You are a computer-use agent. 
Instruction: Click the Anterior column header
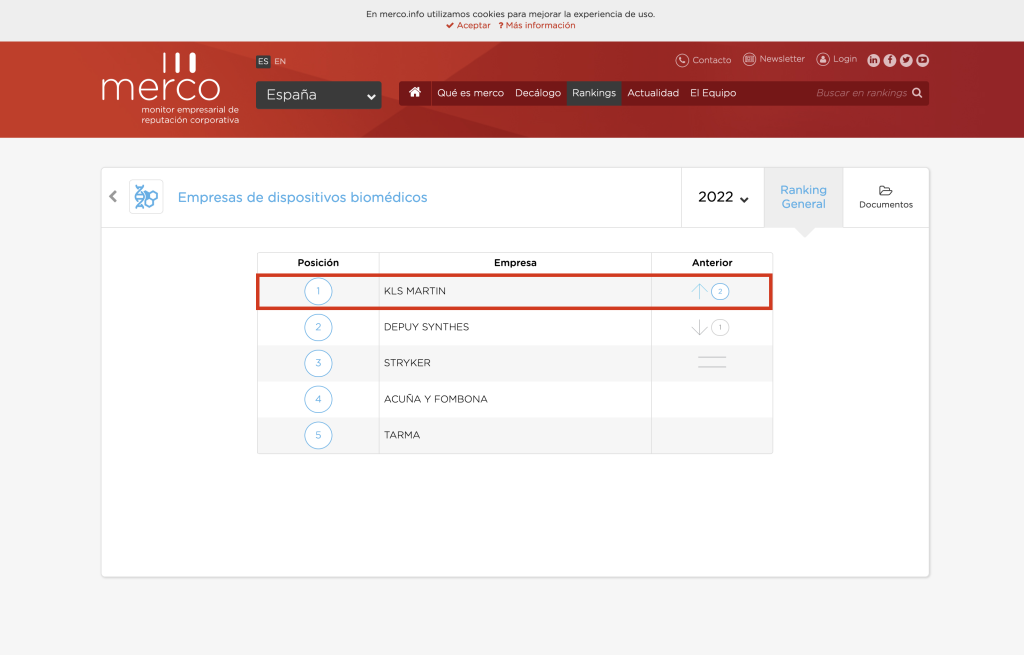tap(712, 263)
